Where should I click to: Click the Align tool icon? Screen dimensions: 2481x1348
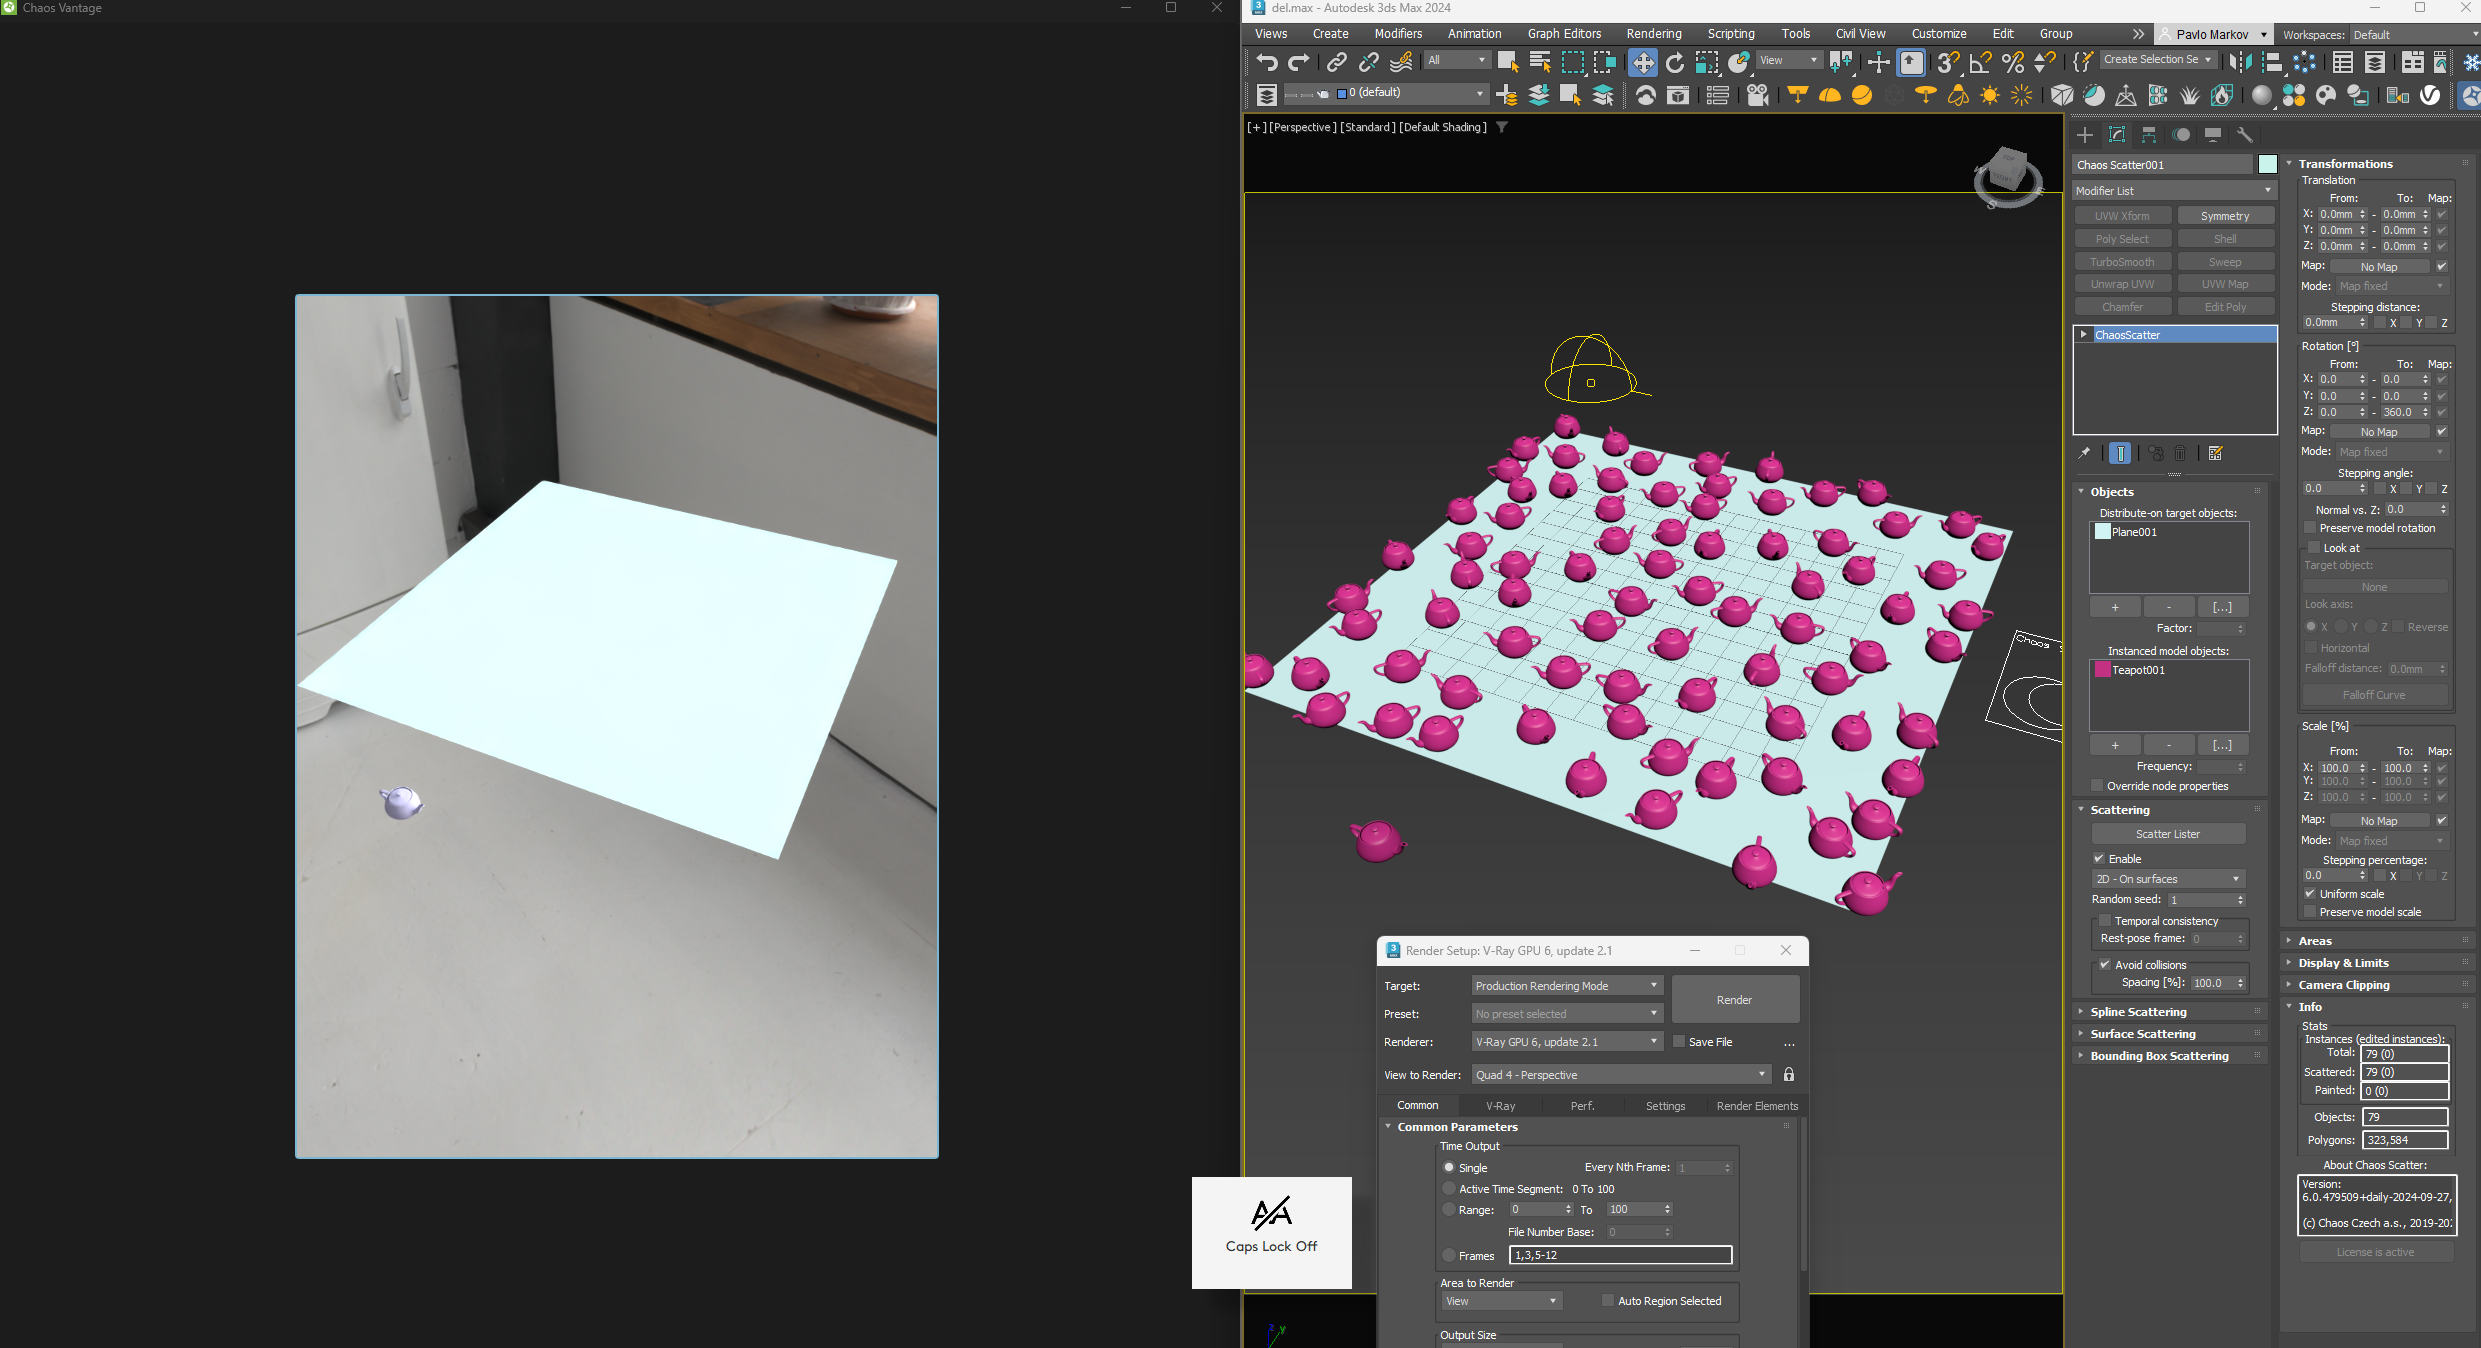coord(2272,63)
